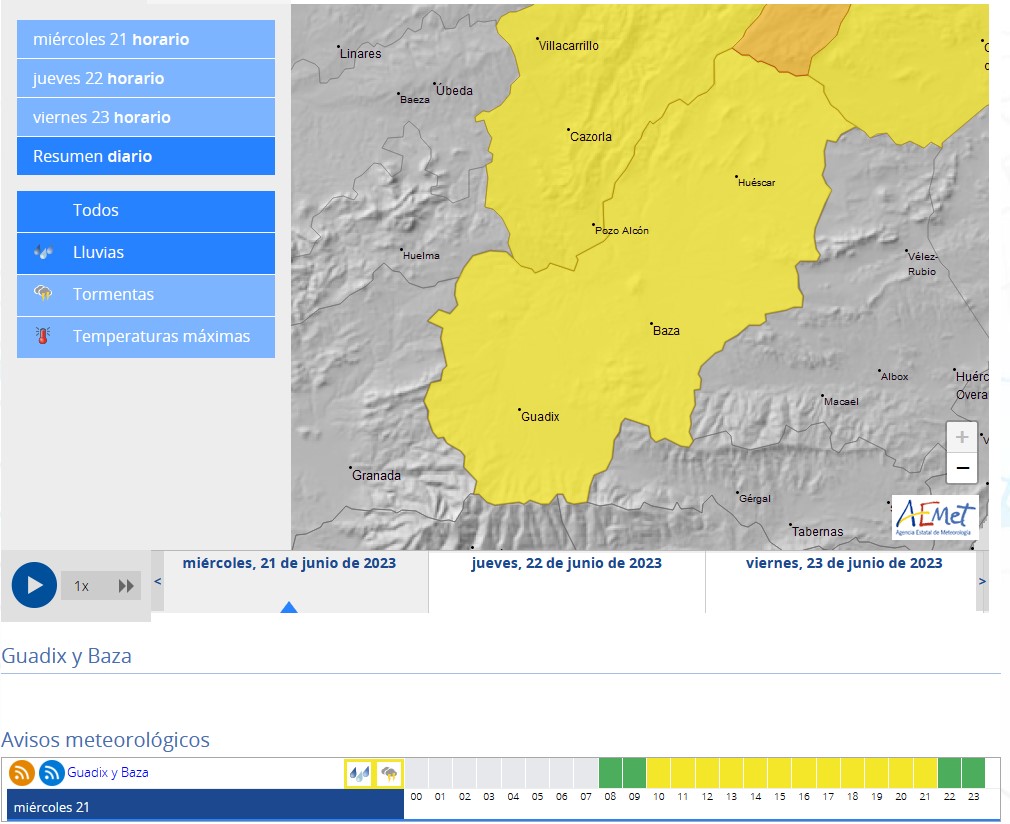Filter warnings by Temperaturas máximas
The width and height of the screenshot is (1010, 824).
(x=146, y=337)
